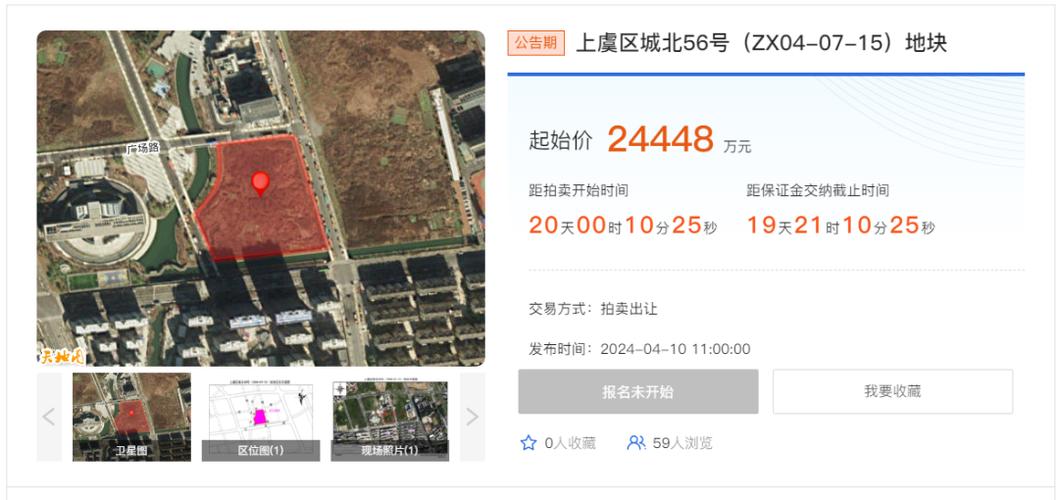Viewport: 1059px width, 500px height.
Task: Click the 广场路 road label on map
Action: pyautogui.click(x=143, y=149)
